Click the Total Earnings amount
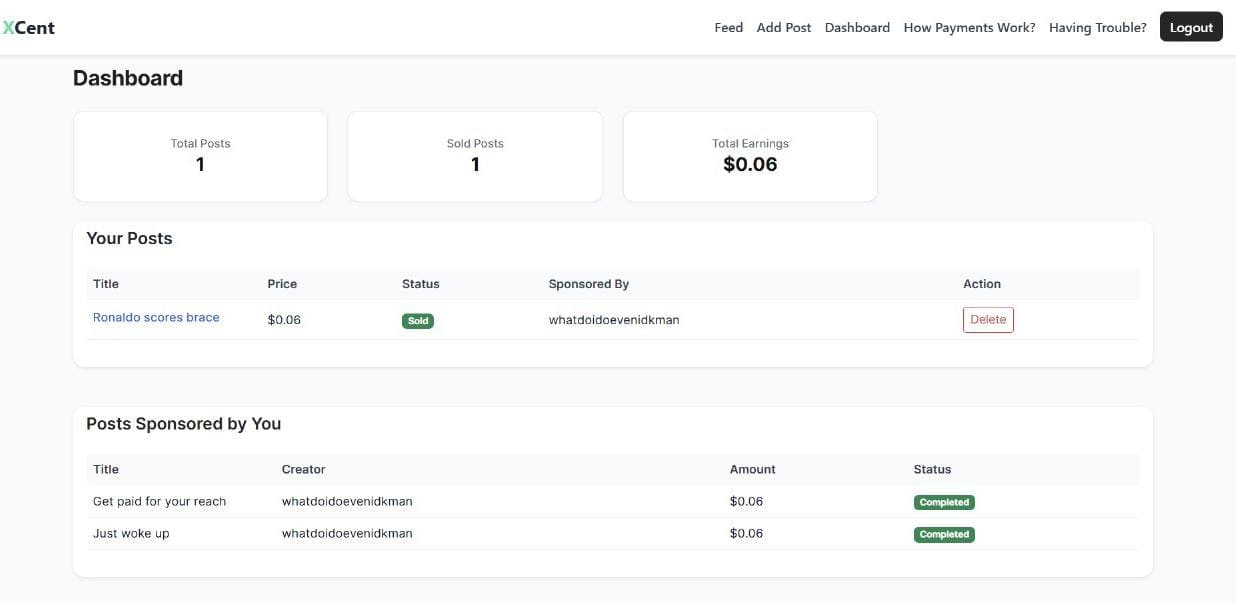This screenshot has width=1236, height=603. click(x=750, y=164)
